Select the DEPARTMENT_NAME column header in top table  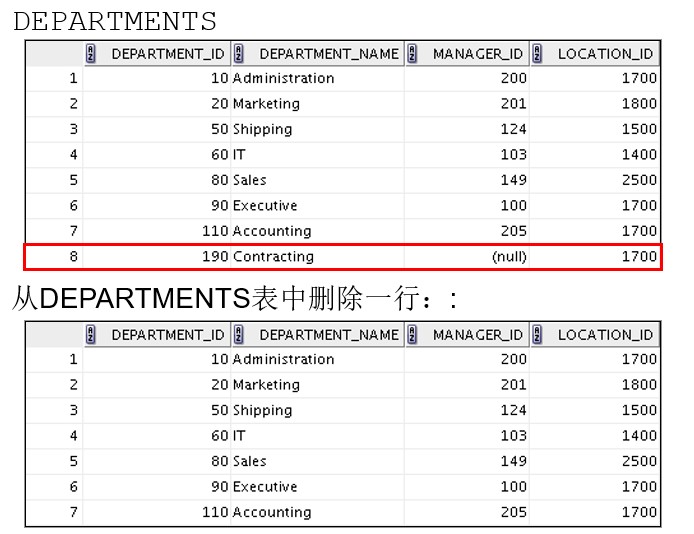317,54
